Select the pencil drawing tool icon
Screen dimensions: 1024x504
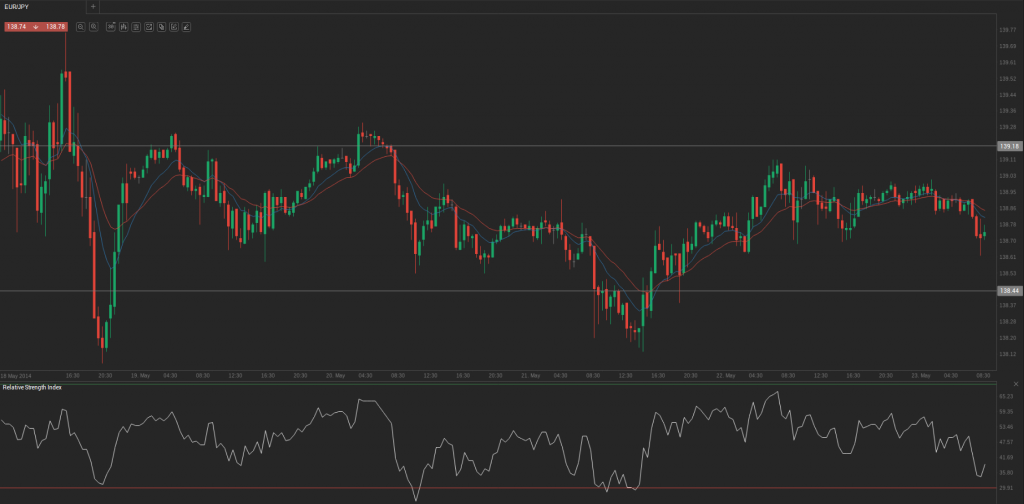[186, 27]
